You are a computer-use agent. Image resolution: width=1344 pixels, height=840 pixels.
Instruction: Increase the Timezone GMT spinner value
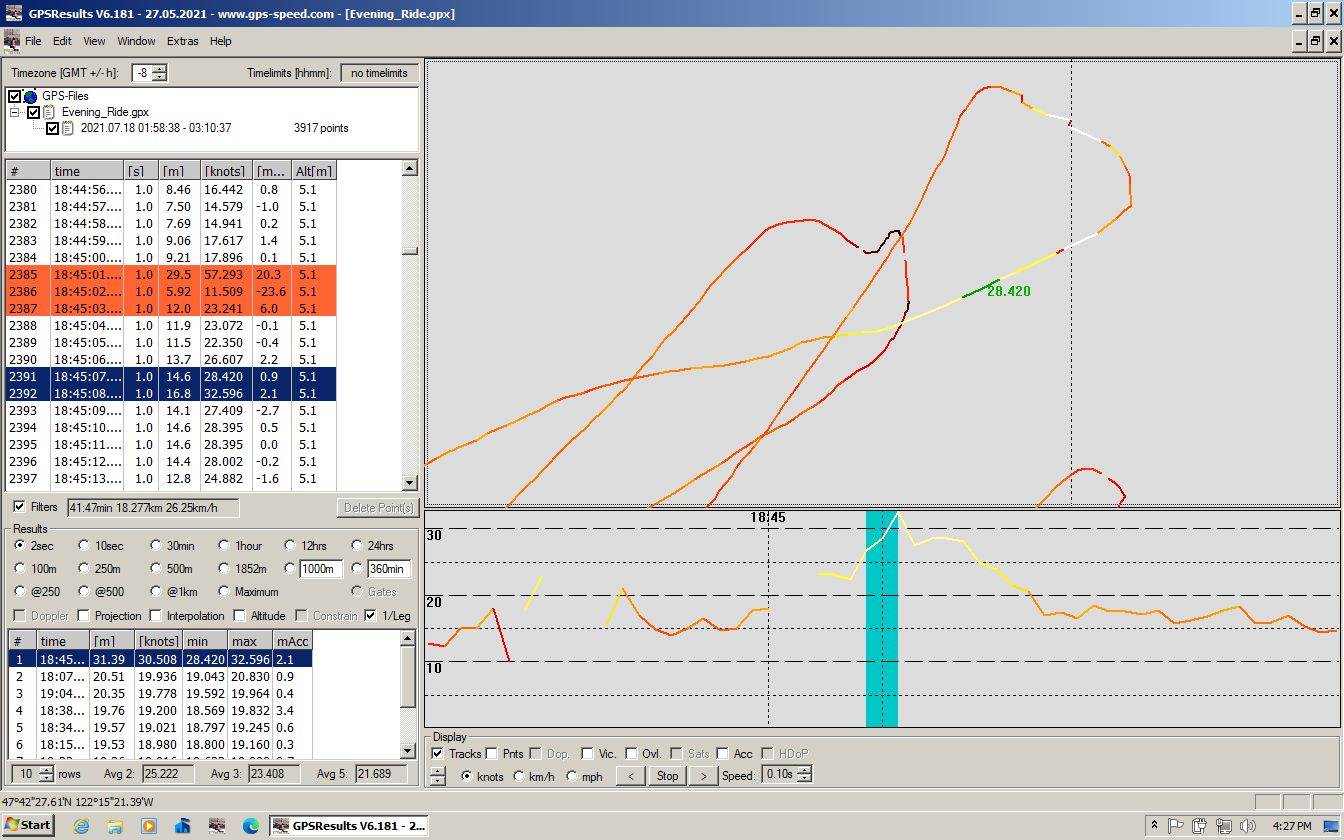point(159,69)
